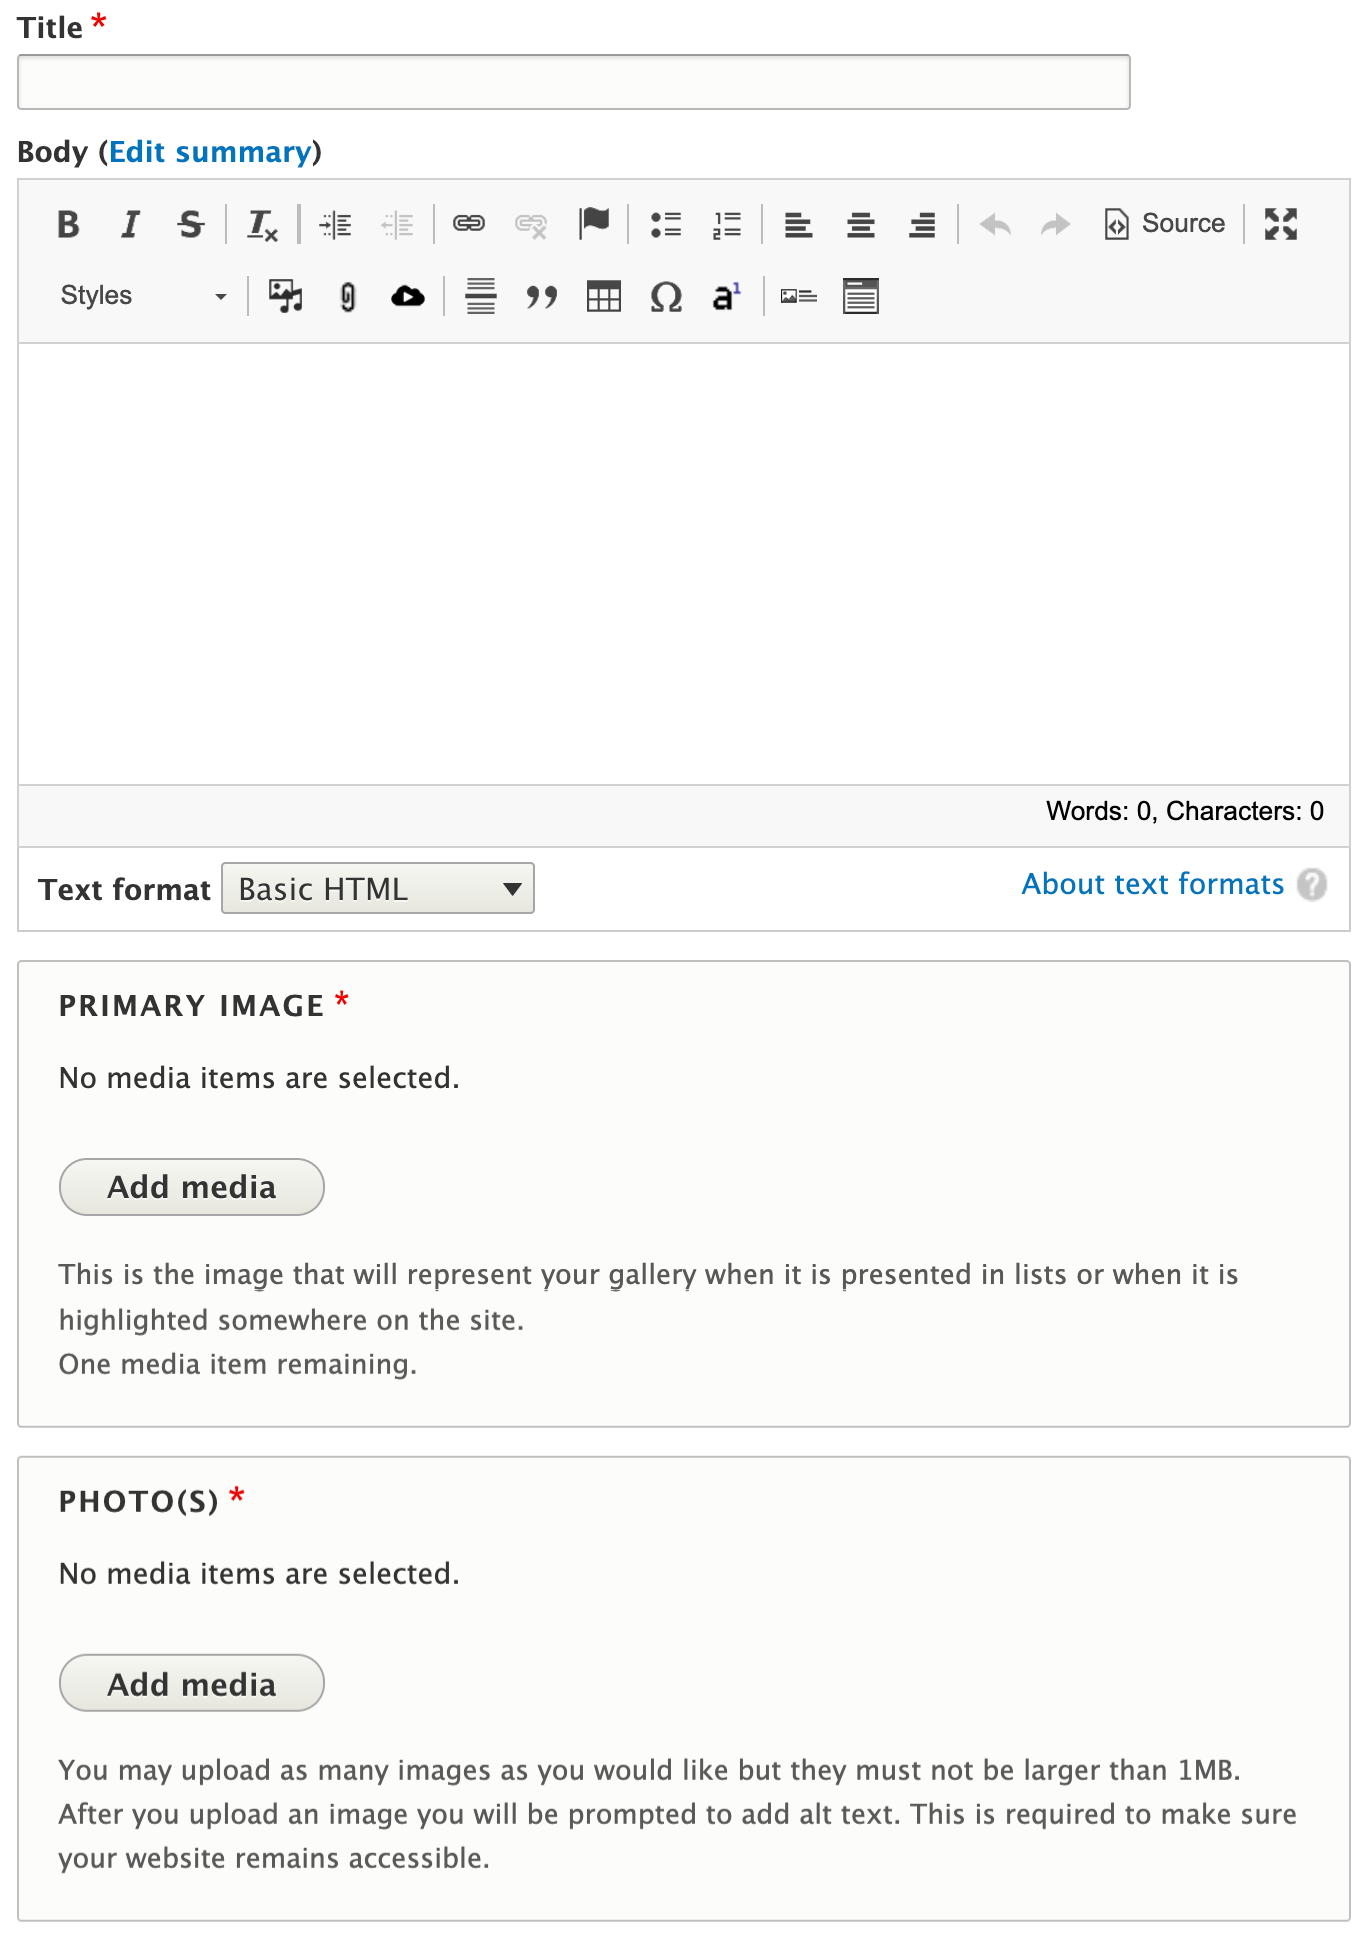Insert a bulleted list
The height and width of the screenshot is (1938, 1364).
pos(665,224)
